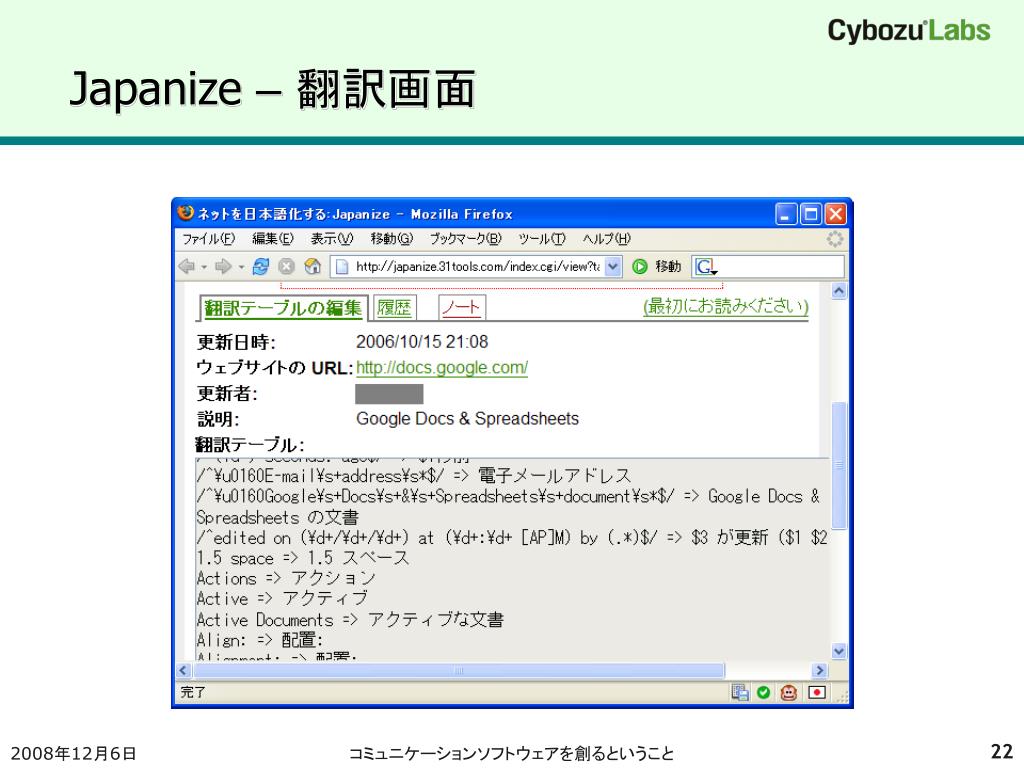
Task: Click the vertical scrollbar up arrow
Action: [x=839, y=291]
